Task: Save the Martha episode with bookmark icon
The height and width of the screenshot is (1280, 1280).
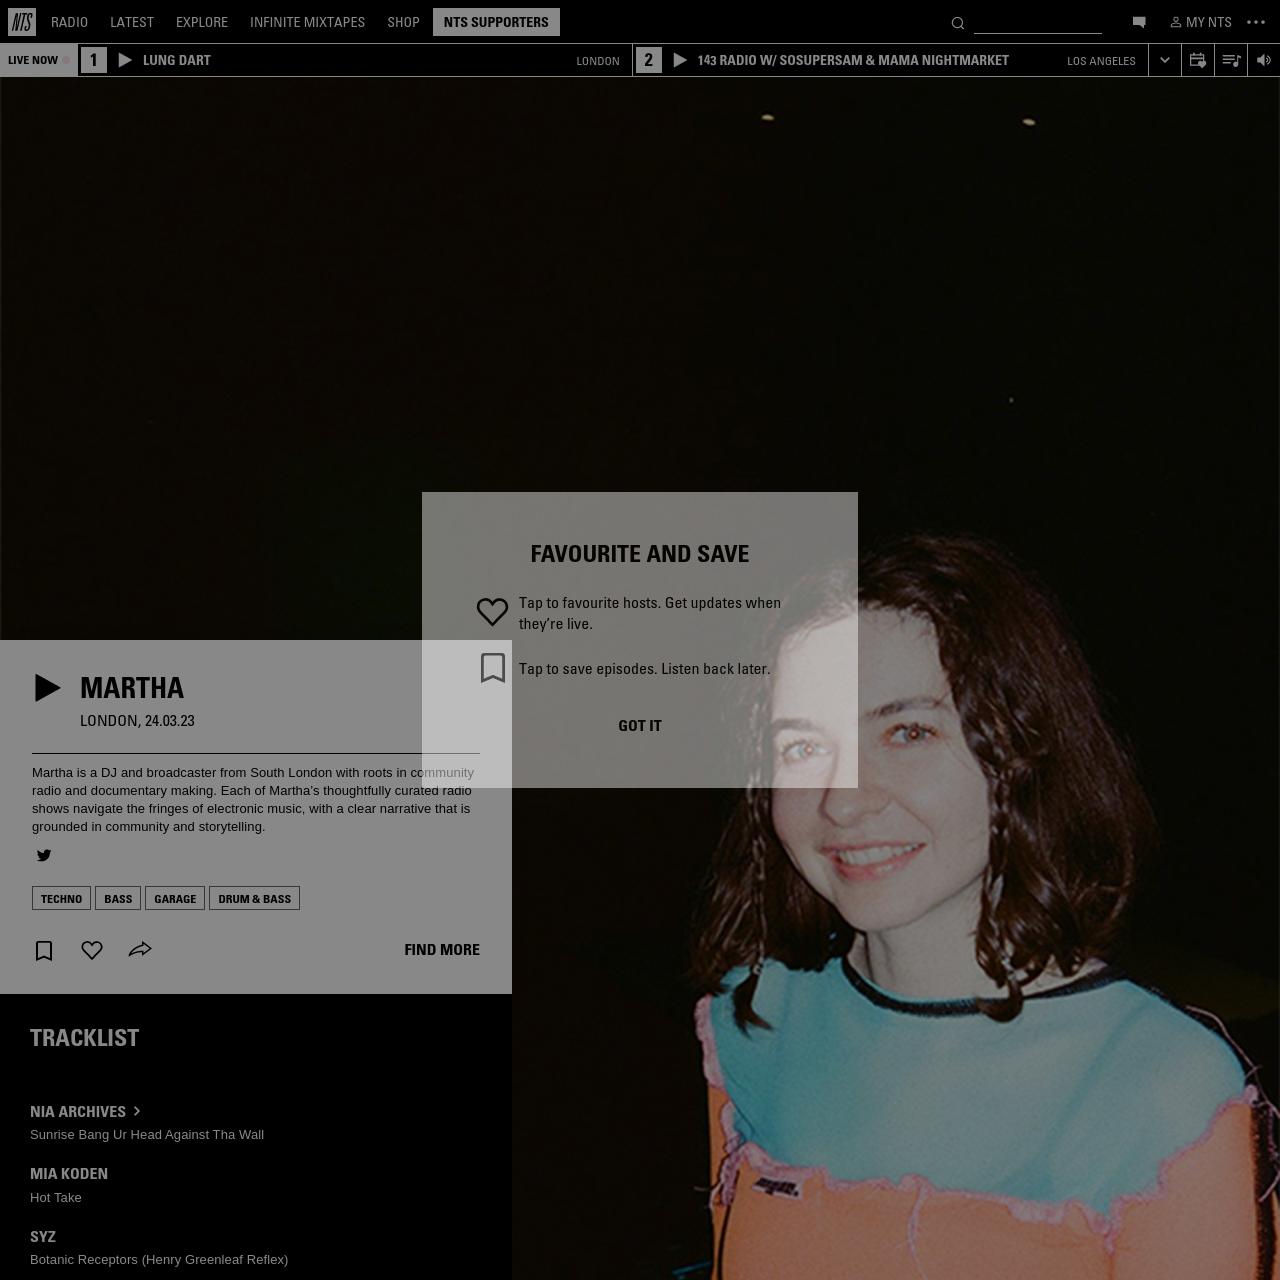Action: tap(44, 950)
